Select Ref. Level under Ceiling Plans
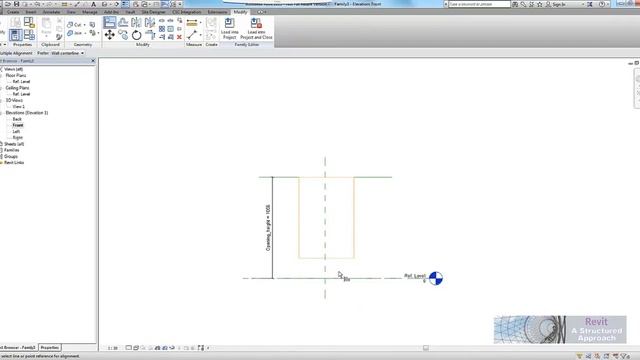 coord(21,94)
